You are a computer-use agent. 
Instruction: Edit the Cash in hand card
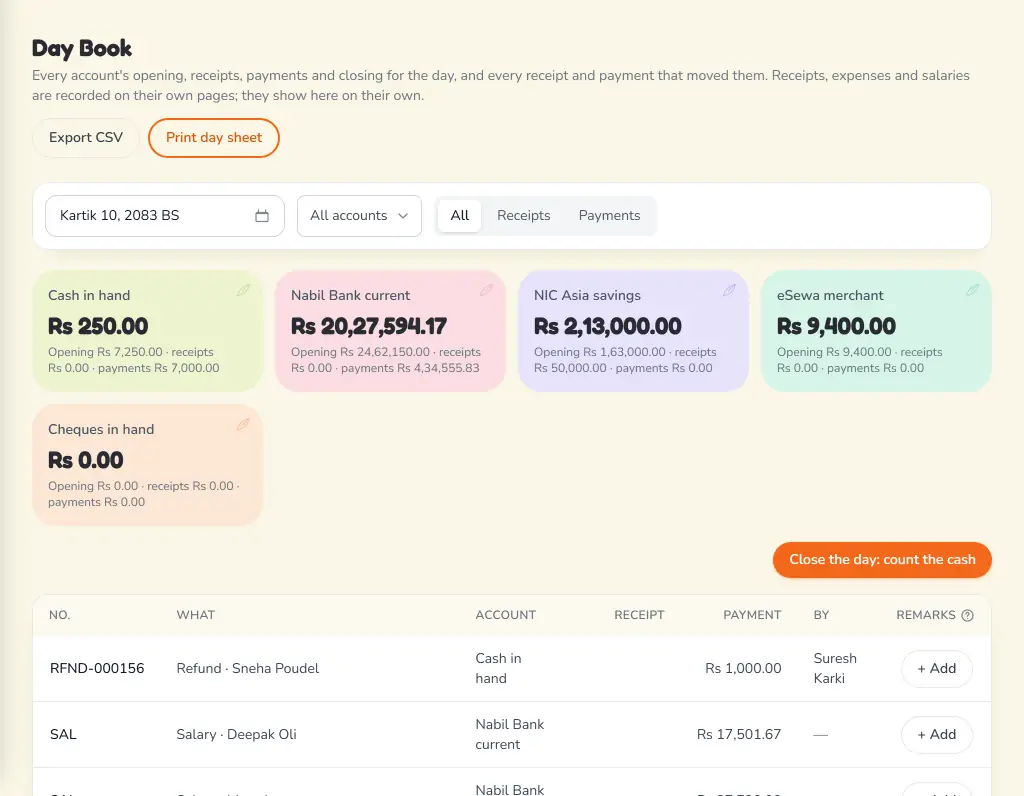(x=243, y=290)
